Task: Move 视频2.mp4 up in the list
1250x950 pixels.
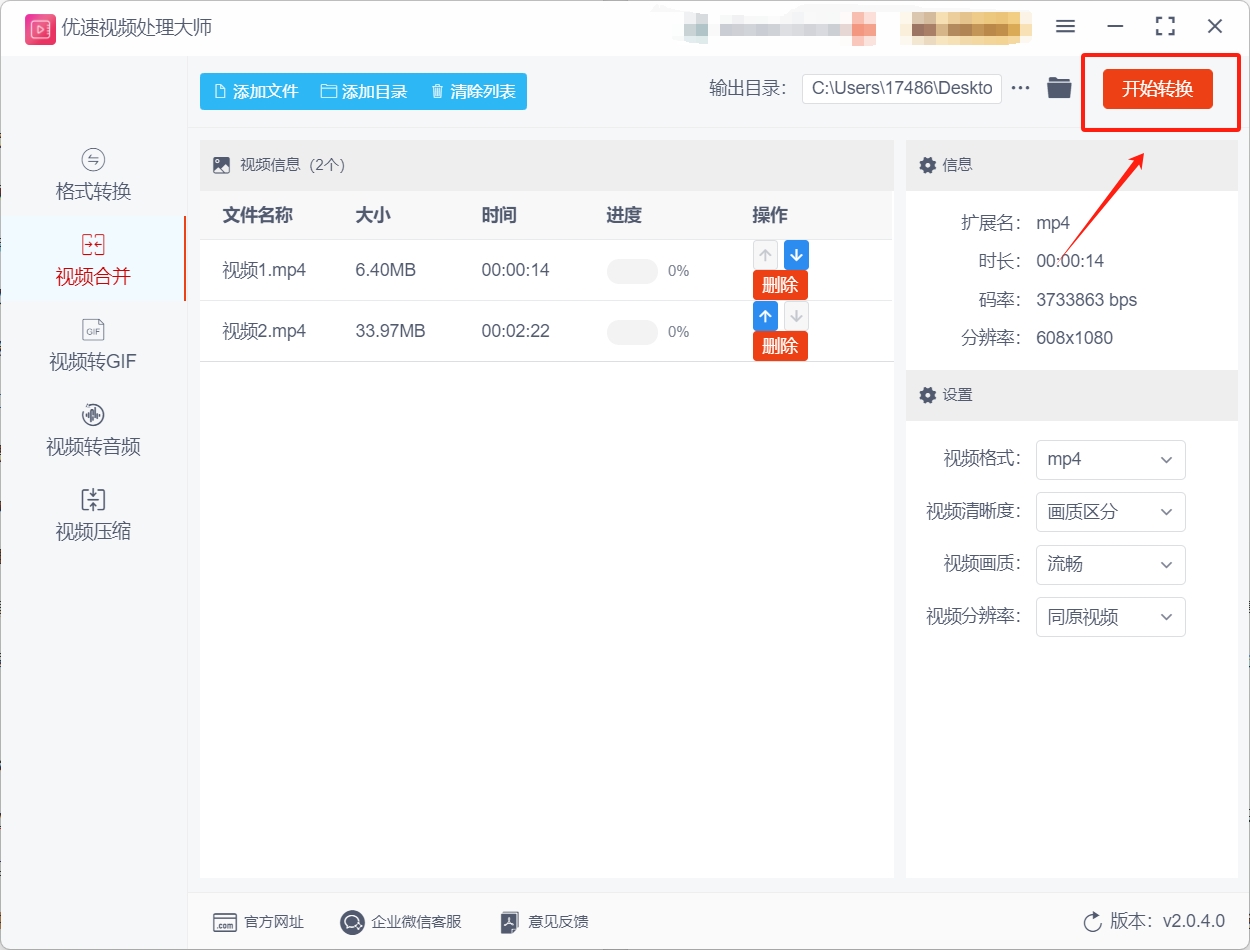Action: click(x=765, y=316)
